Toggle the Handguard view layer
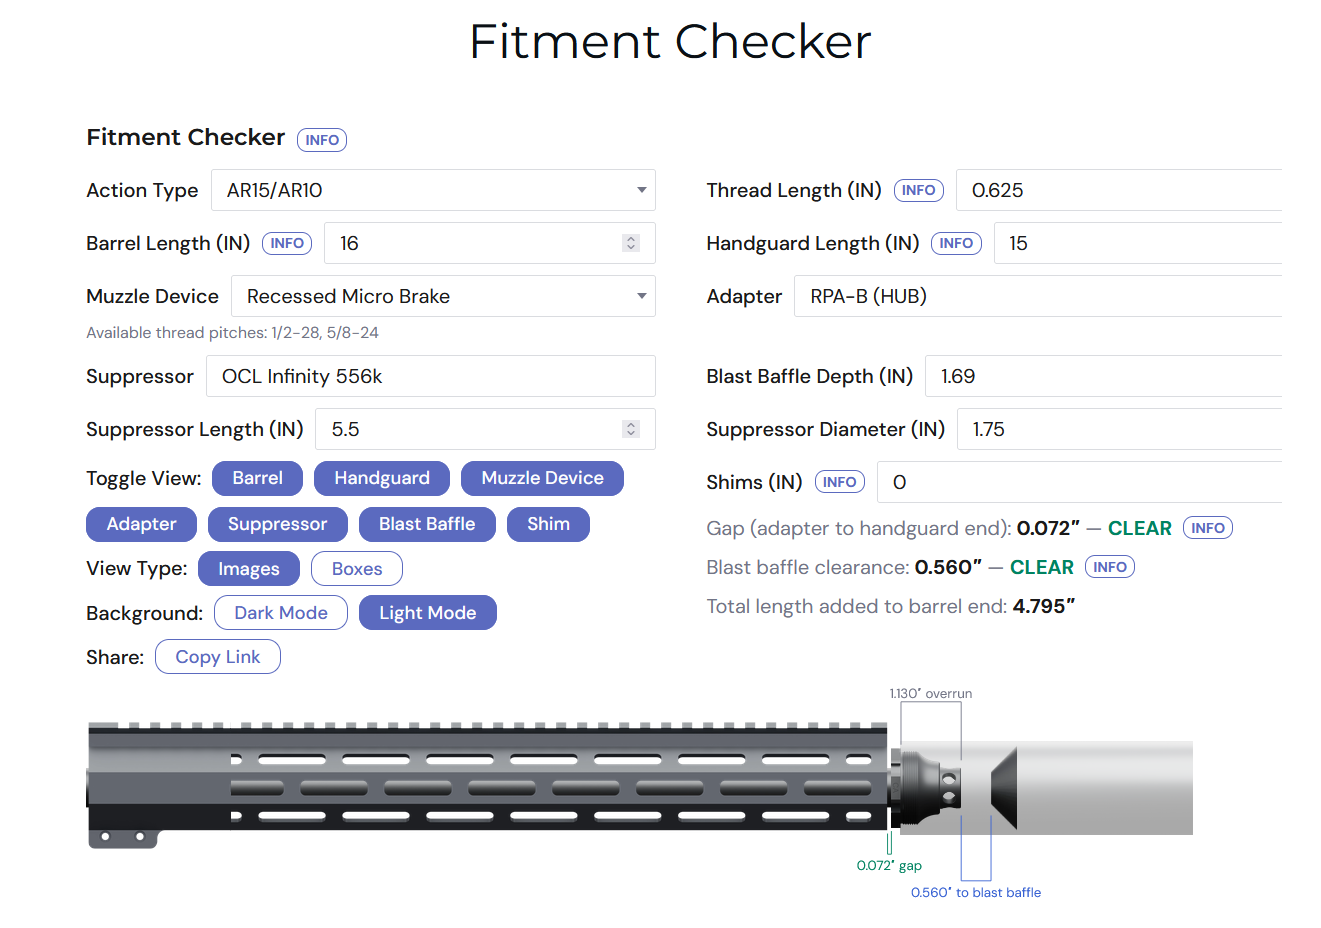 [382, 478]
